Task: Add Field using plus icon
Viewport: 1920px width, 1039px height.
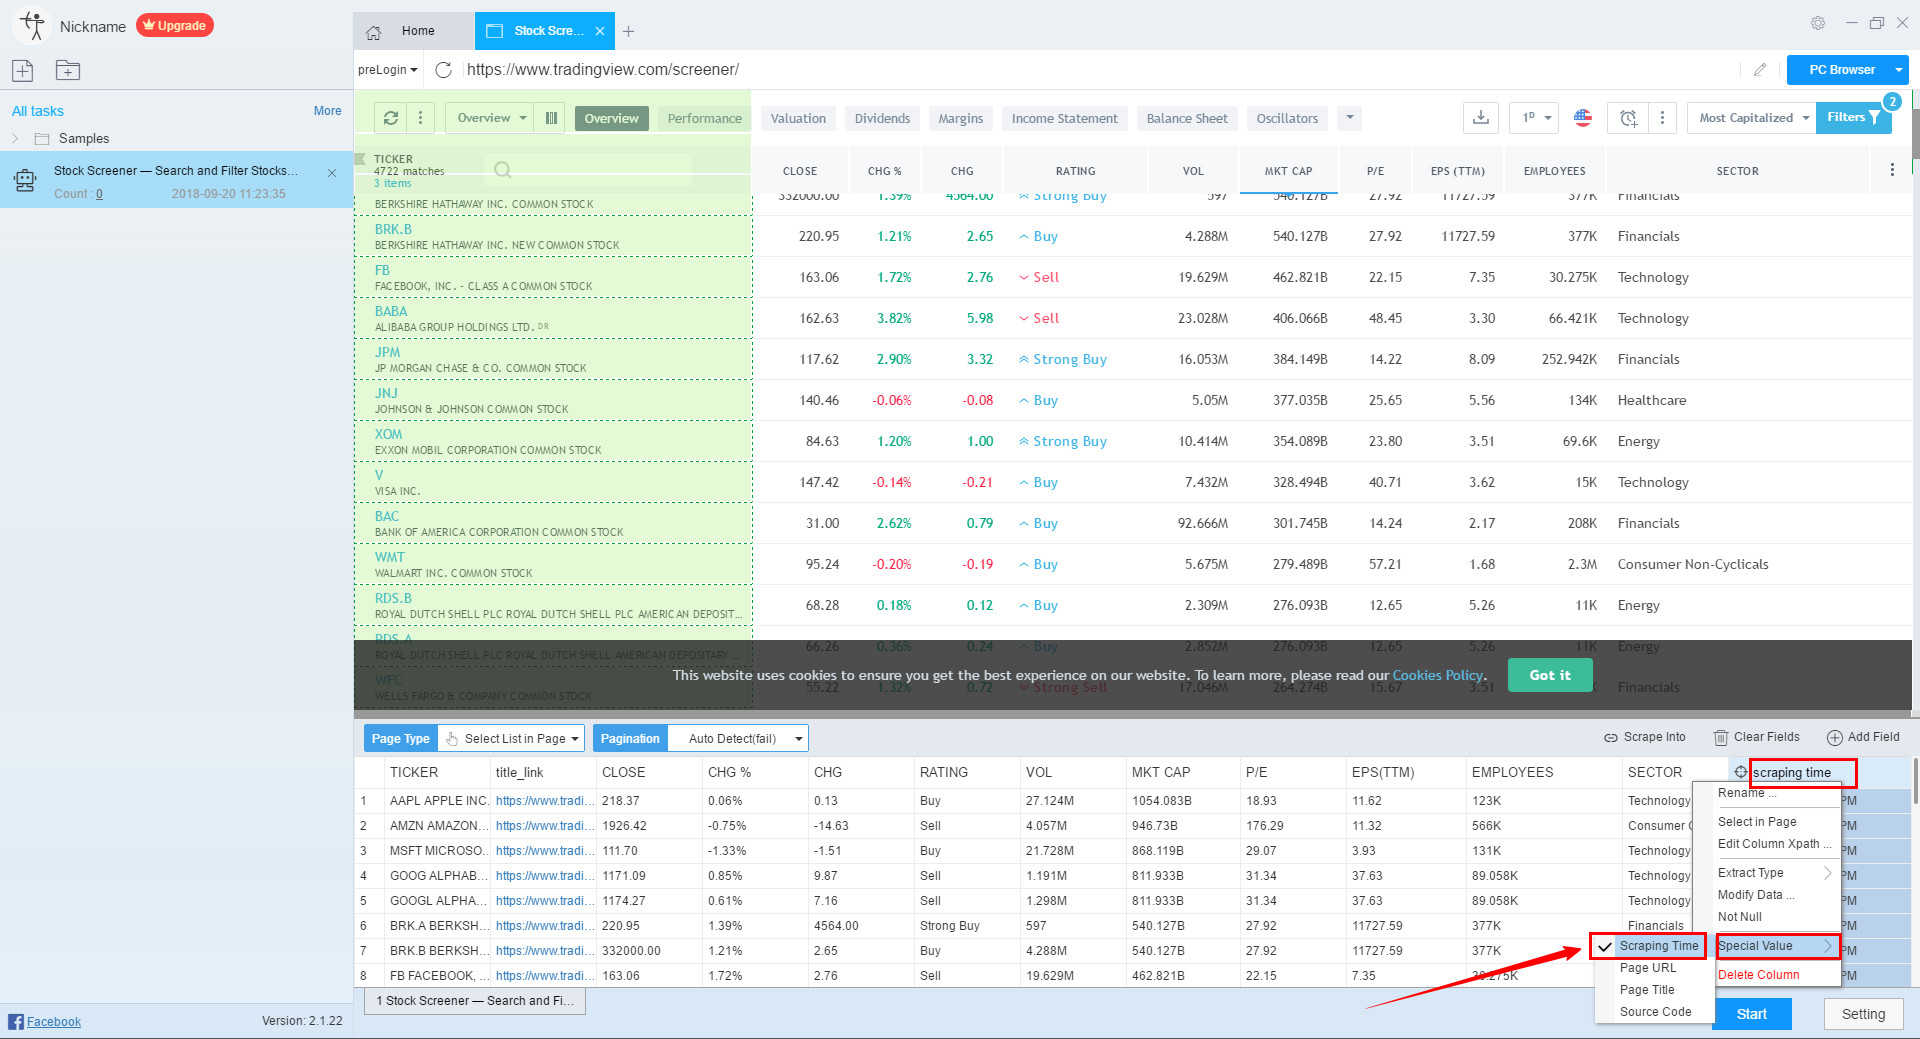Action: (x=1864, y=737)
